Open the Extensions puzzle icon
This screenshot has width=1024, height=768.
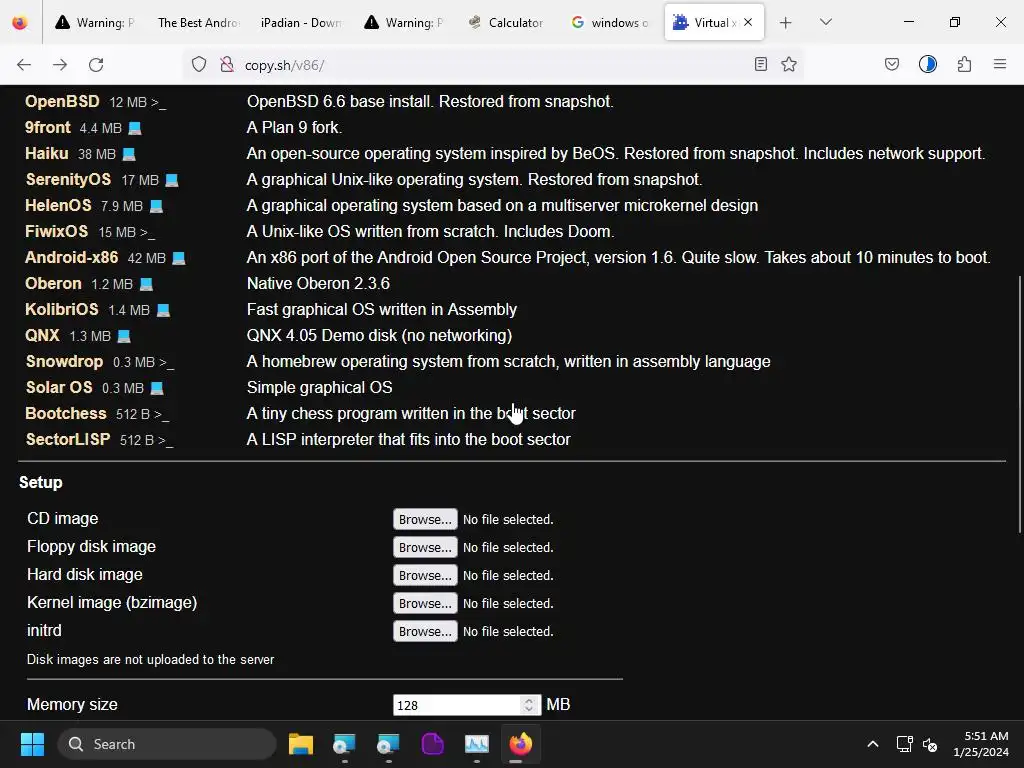[964, 64]
